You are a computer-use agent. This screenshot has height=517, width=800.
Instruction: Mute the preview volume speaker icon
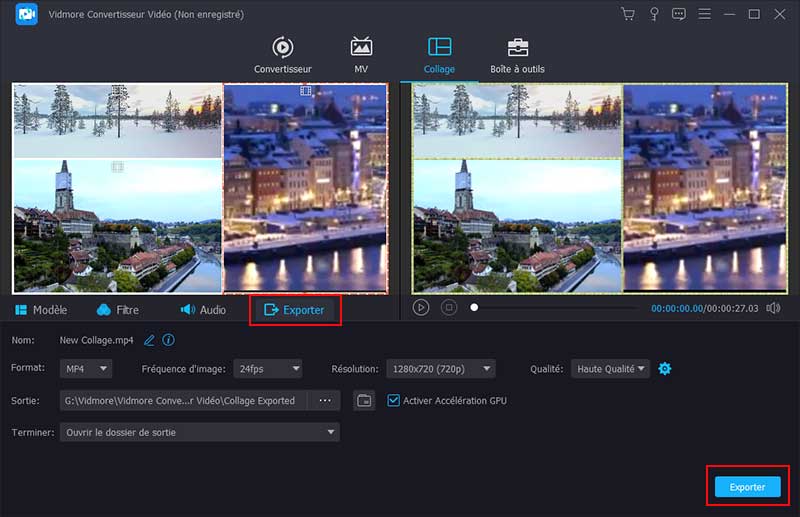773,308
